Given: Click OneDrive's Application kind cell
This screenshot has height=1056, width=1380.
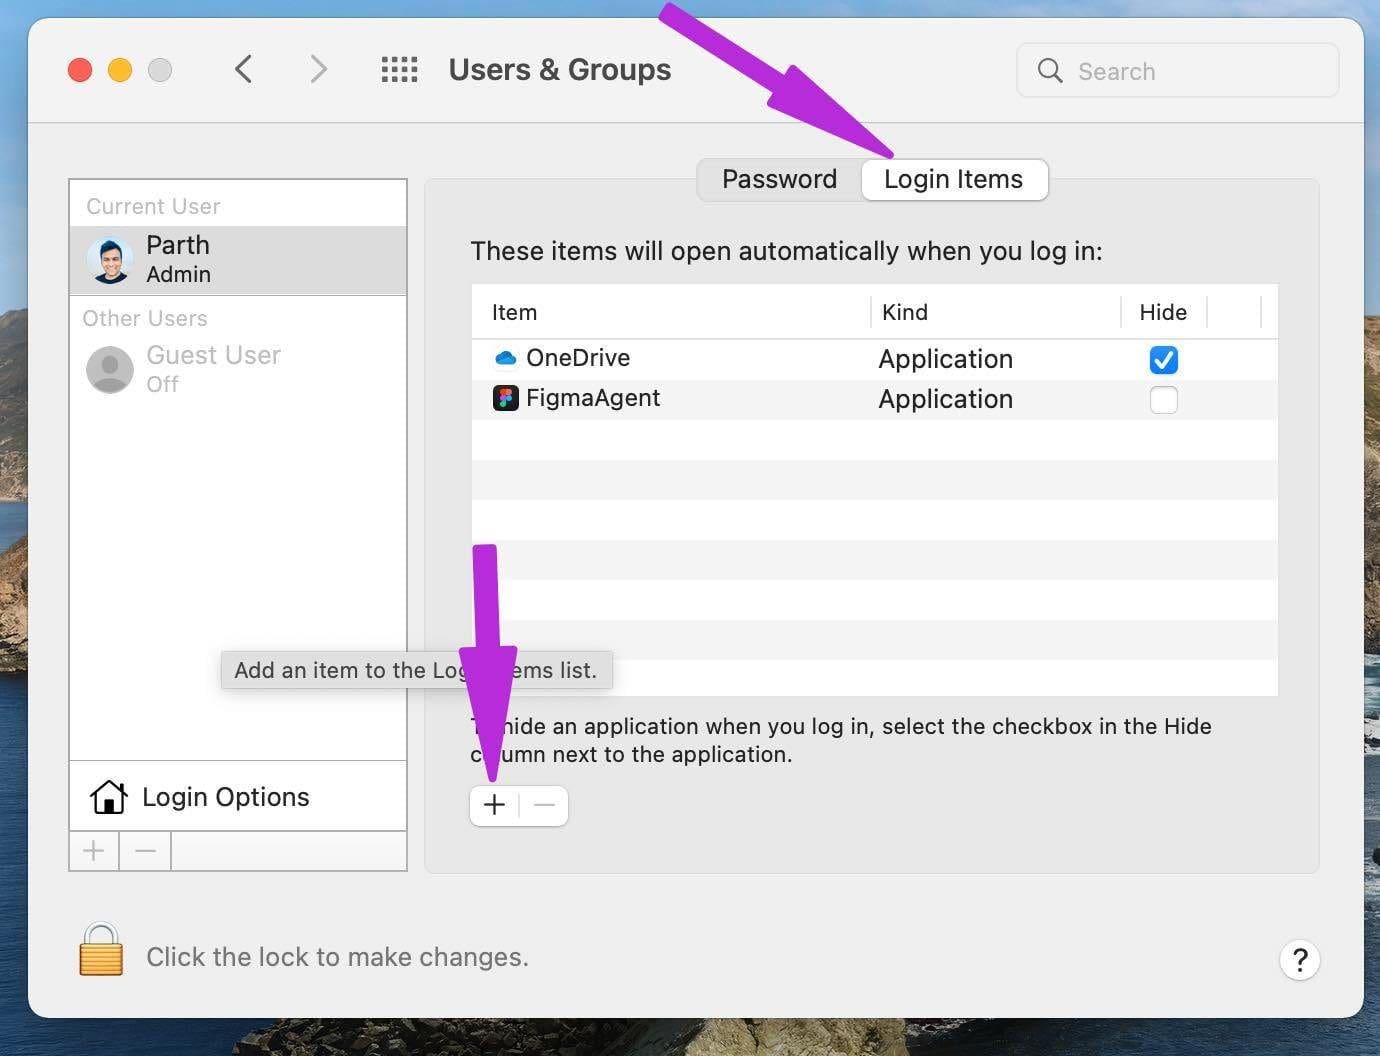Looking at the screenshot, I should [x=945, y=359].
